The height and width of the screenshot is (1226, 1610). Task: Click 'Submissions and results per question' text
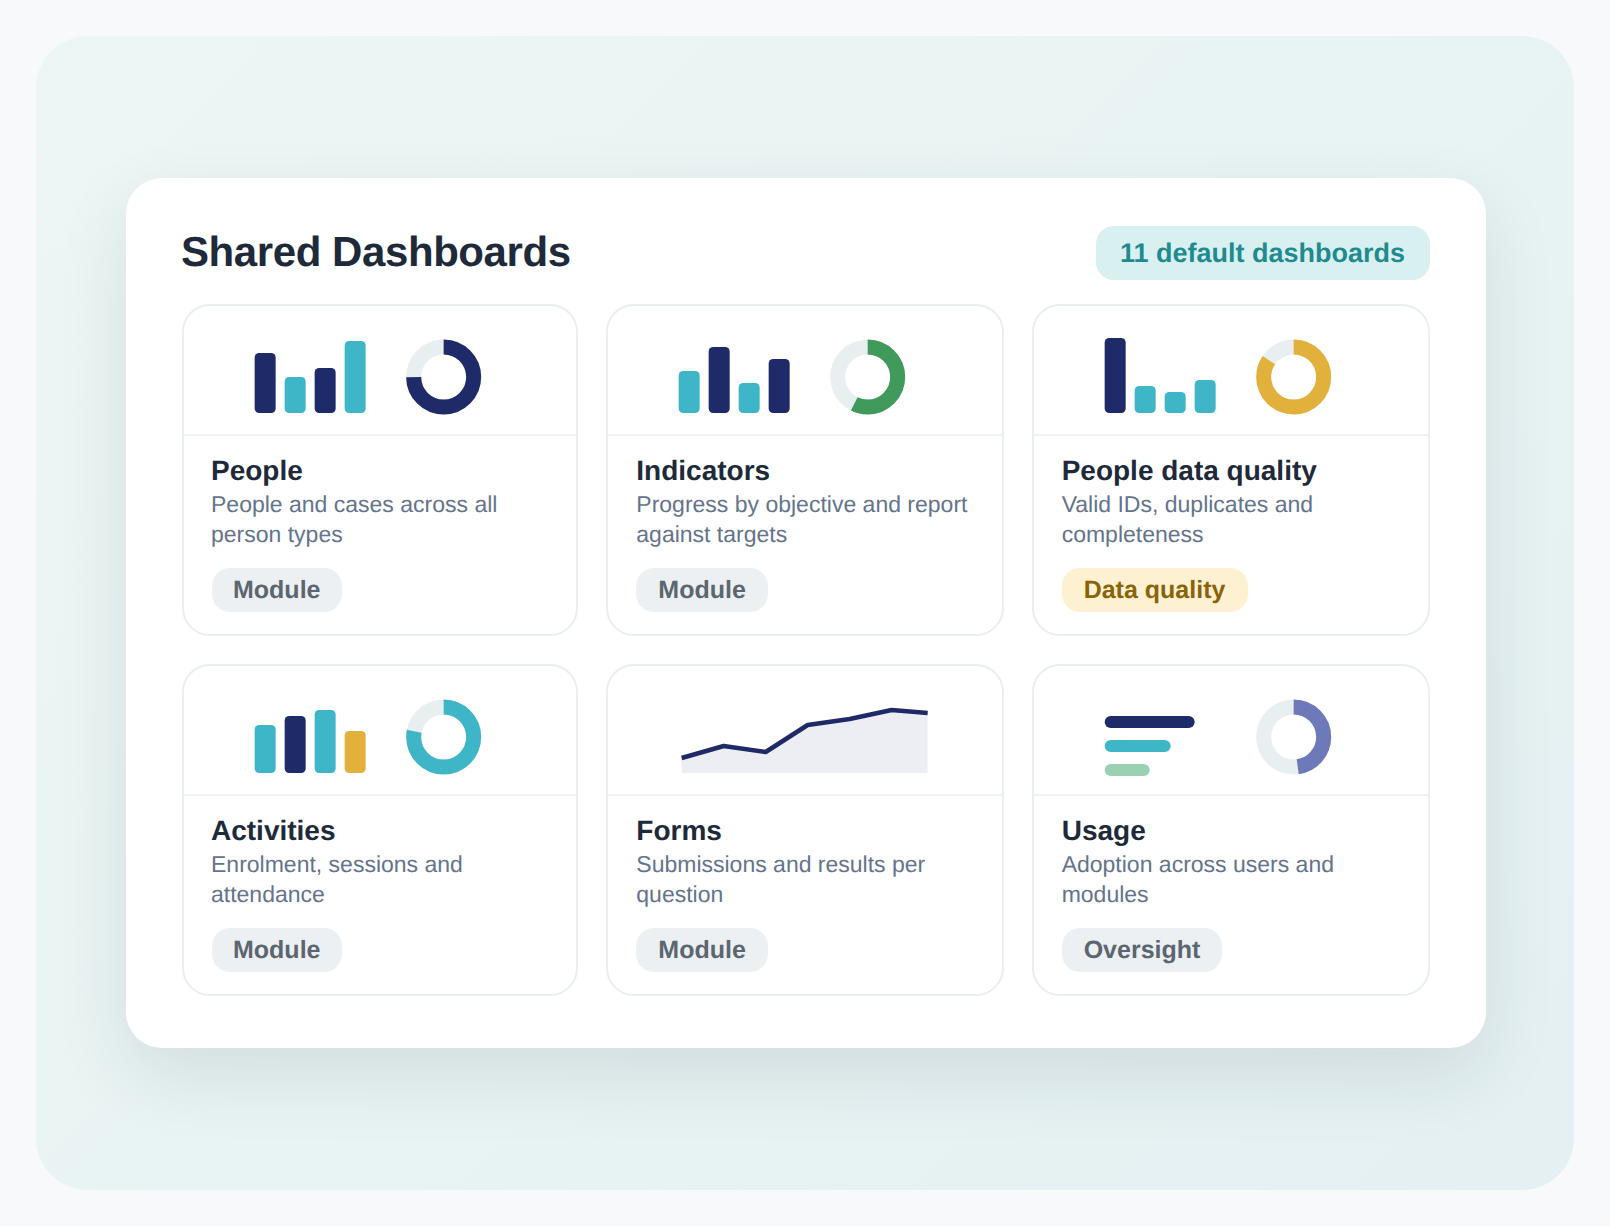point(781,879)
